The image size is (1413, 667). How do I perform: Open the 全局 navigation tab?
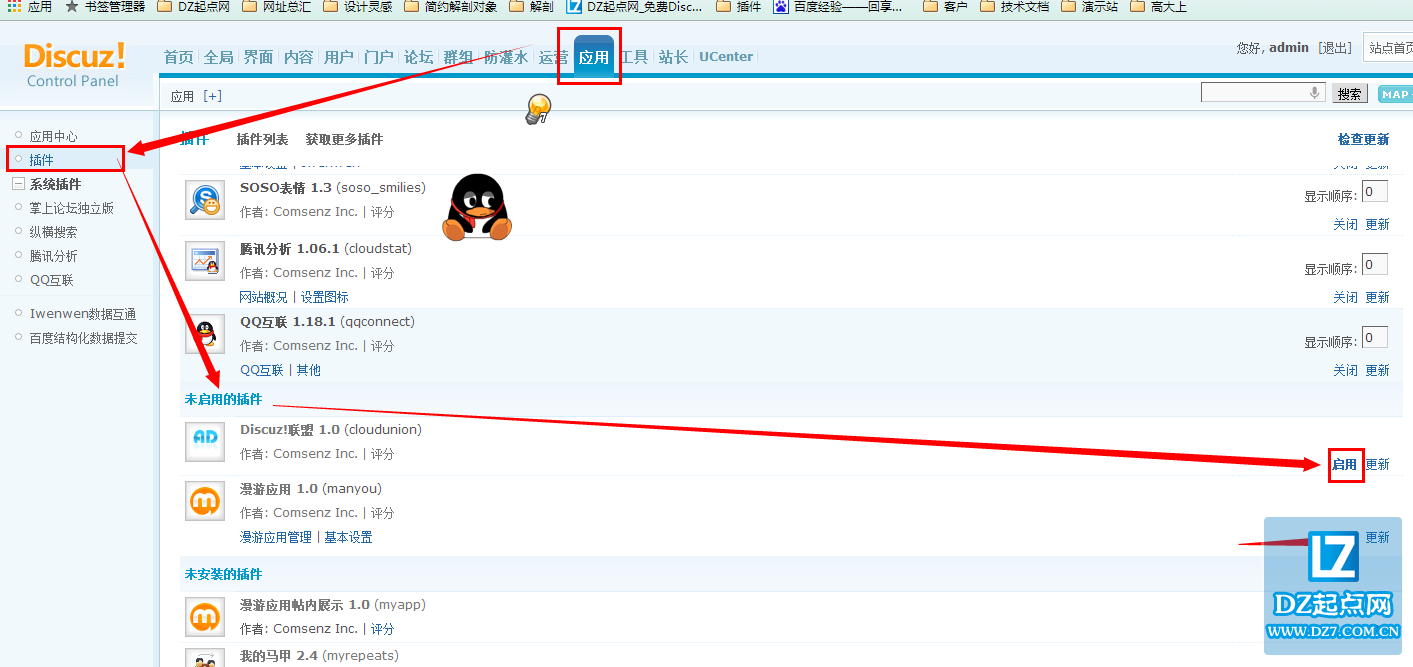219,57
